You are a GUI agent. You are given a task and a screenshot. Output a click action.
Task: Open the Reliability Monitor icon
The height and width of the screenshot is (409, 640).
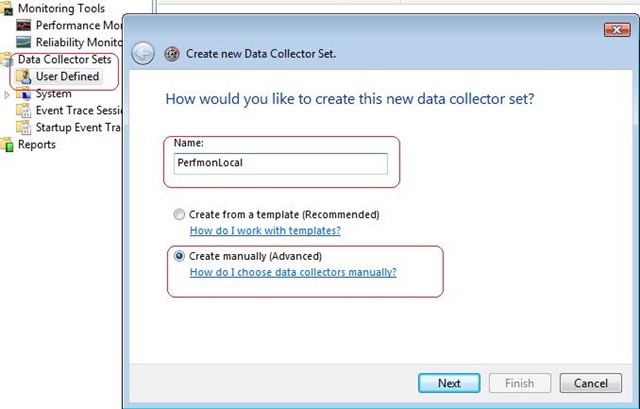25,42
